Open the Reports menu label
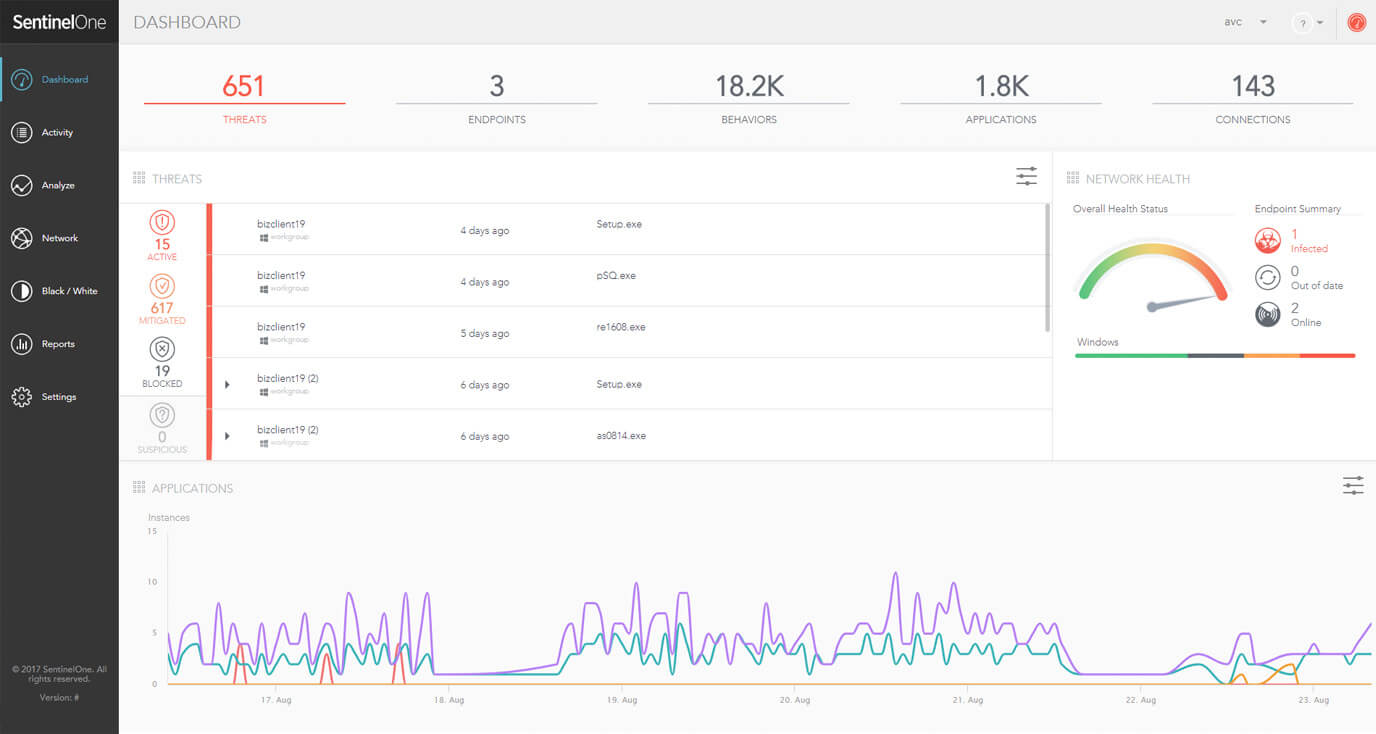Image resolution: width=1376 pixels, height=734 pixels. click(58, 344)
